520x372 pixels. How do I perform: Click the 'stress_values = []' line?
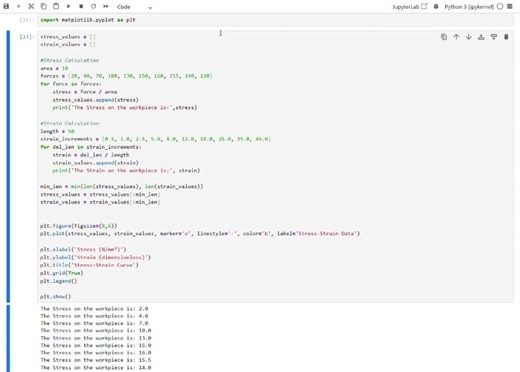click(x=68, y=37)
